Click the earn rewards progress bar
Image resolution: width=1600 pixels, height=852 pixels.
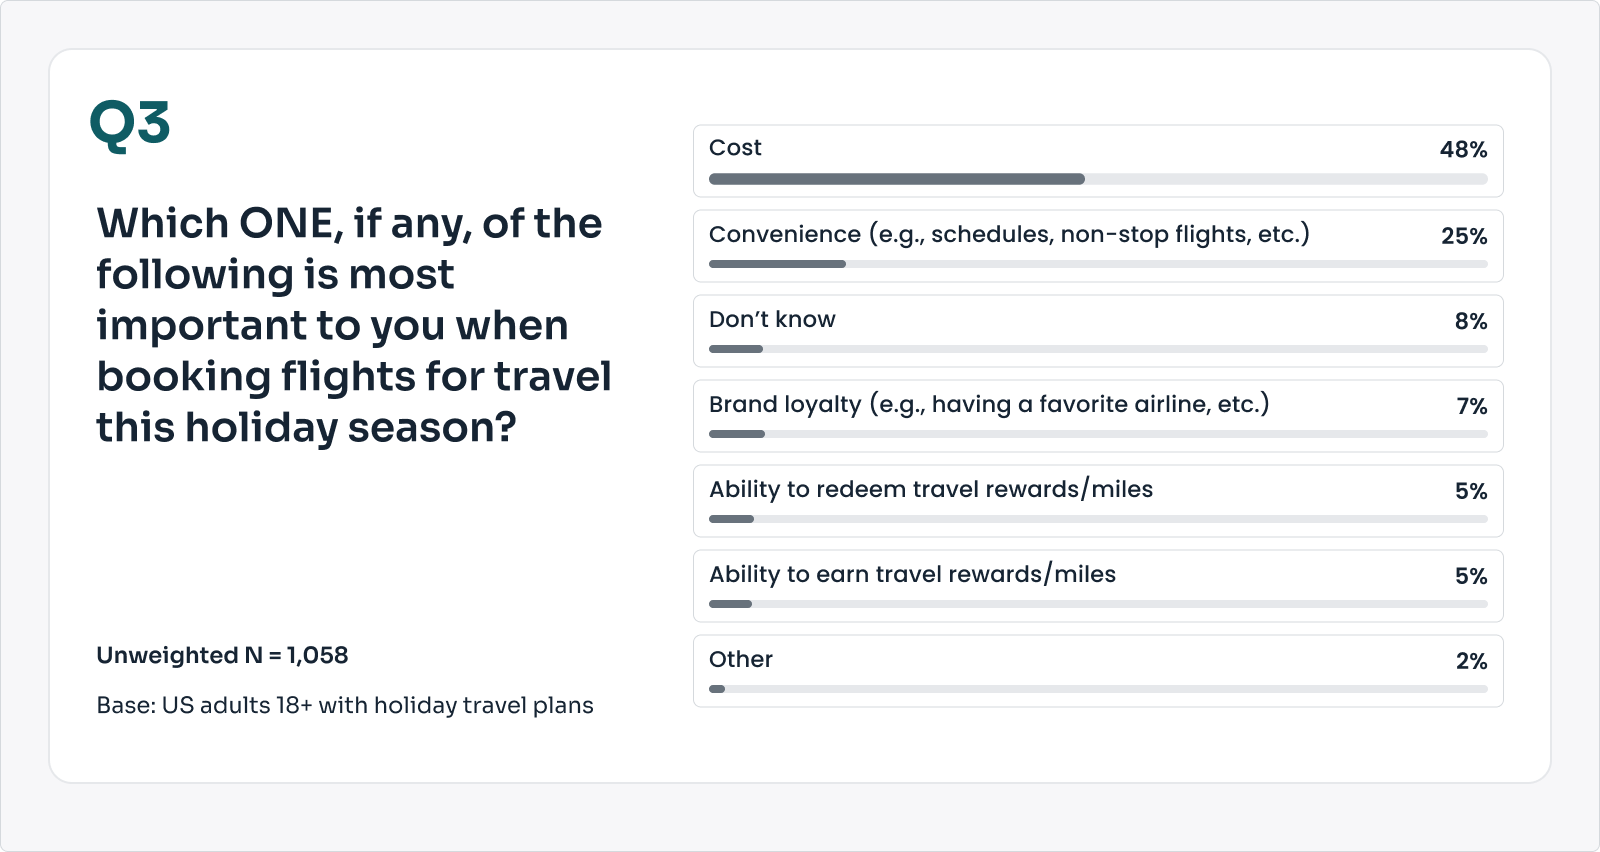[x=1098, y=604]
